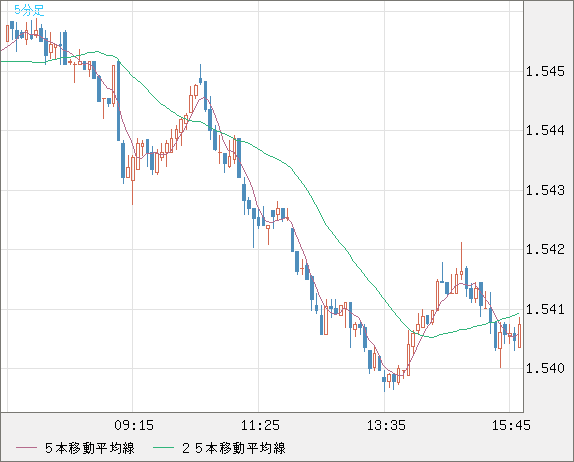The width and height of the screenshot is (574, 462).
Task: Click the last red candle at right edge
Action: [519, 333]
